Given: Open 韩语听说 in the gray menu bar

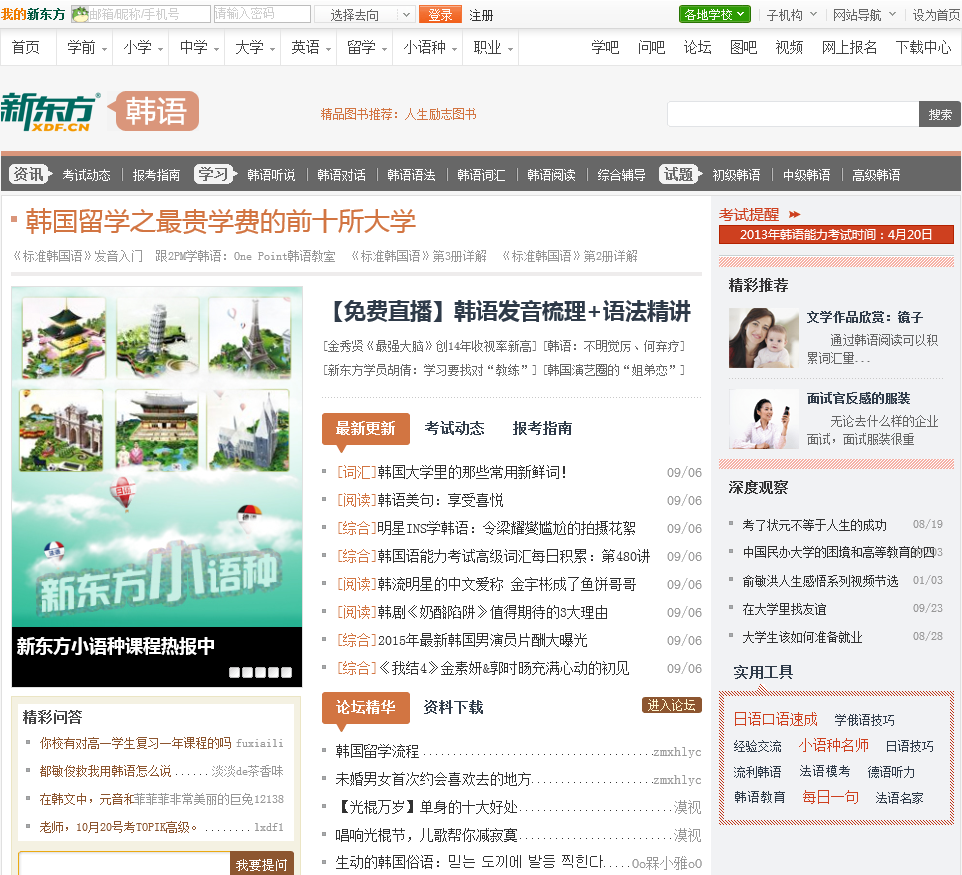Looking at the screenshot, I should point(271,175).
